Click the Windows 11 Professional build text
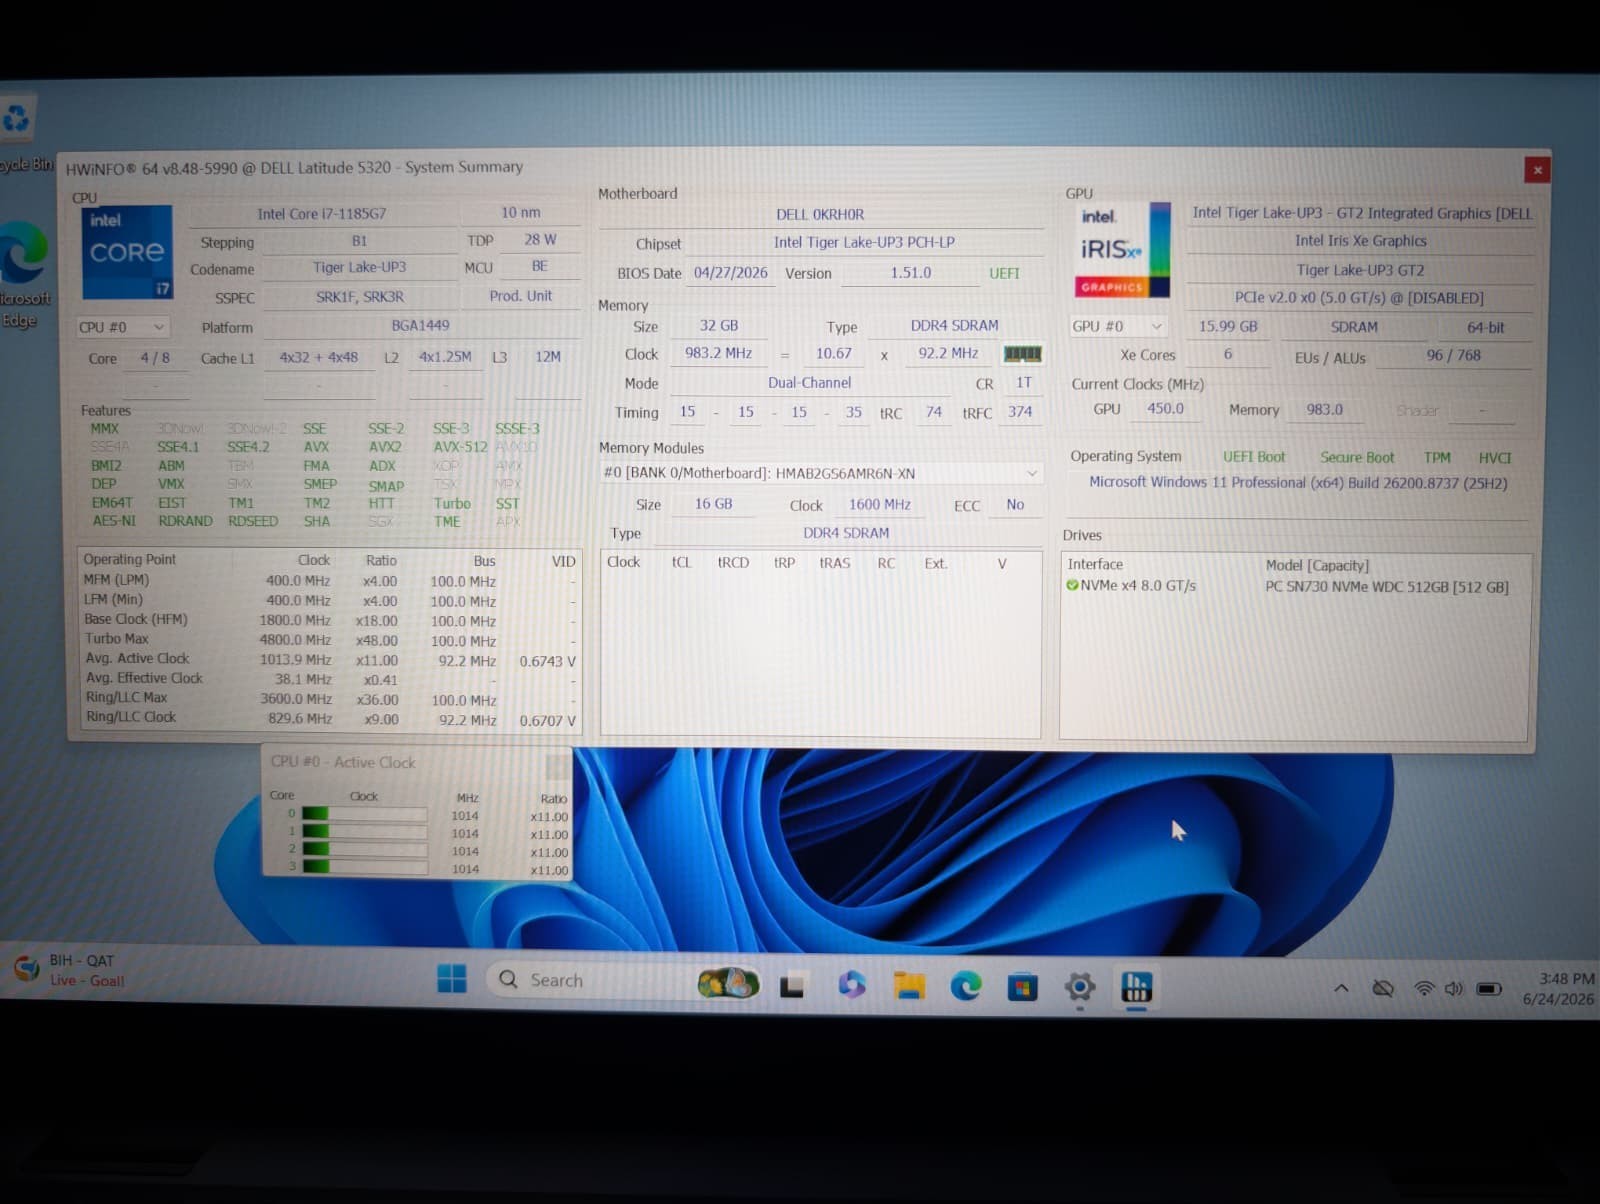1600x1204 pixels. pyautogui.click(x=1298, y=482)
